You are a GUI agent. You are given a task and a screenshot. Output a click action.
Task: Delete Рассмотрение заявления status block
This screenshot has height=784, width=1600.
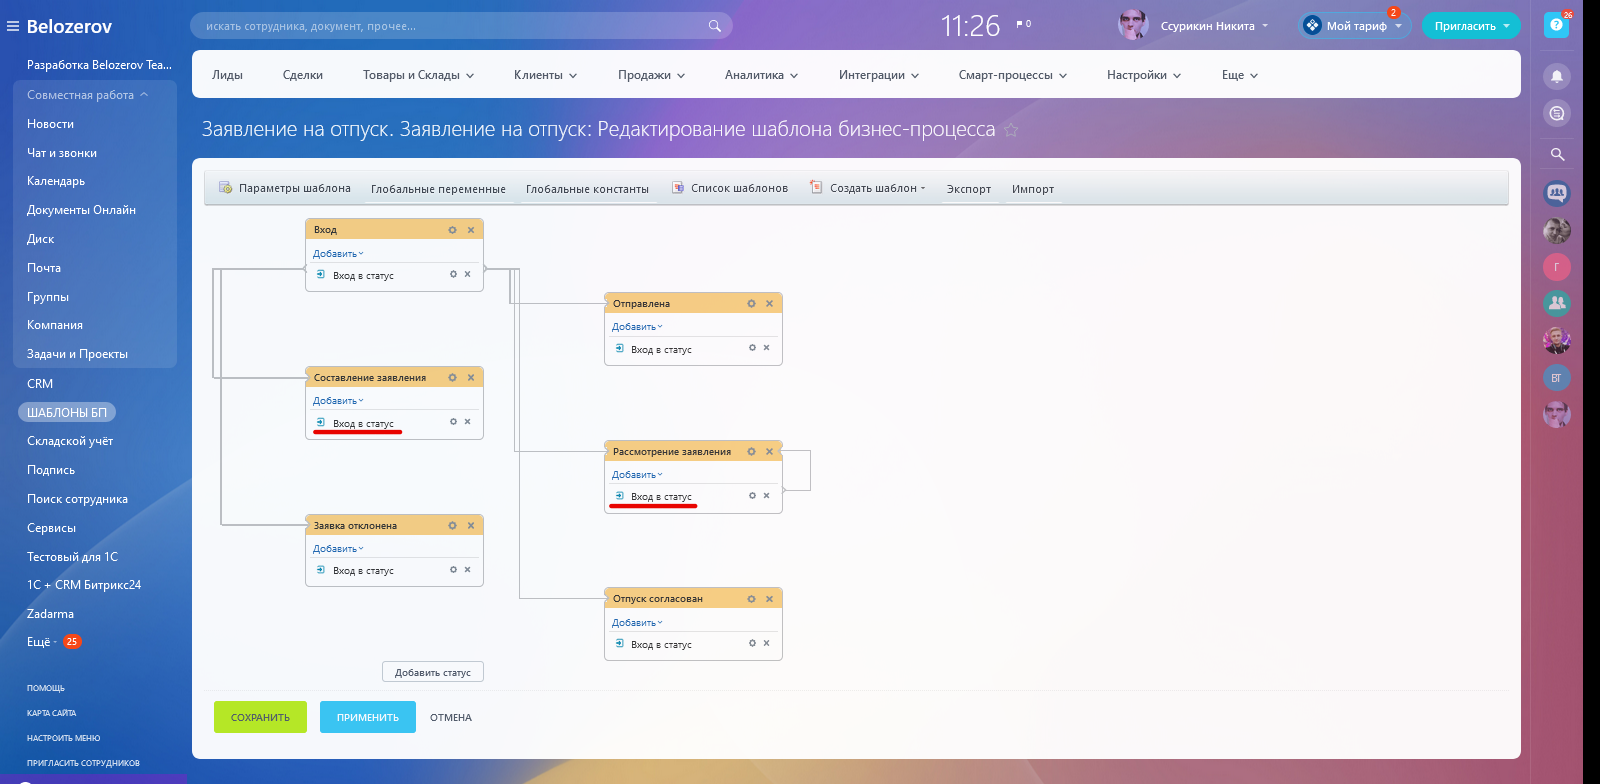point(769,452)
